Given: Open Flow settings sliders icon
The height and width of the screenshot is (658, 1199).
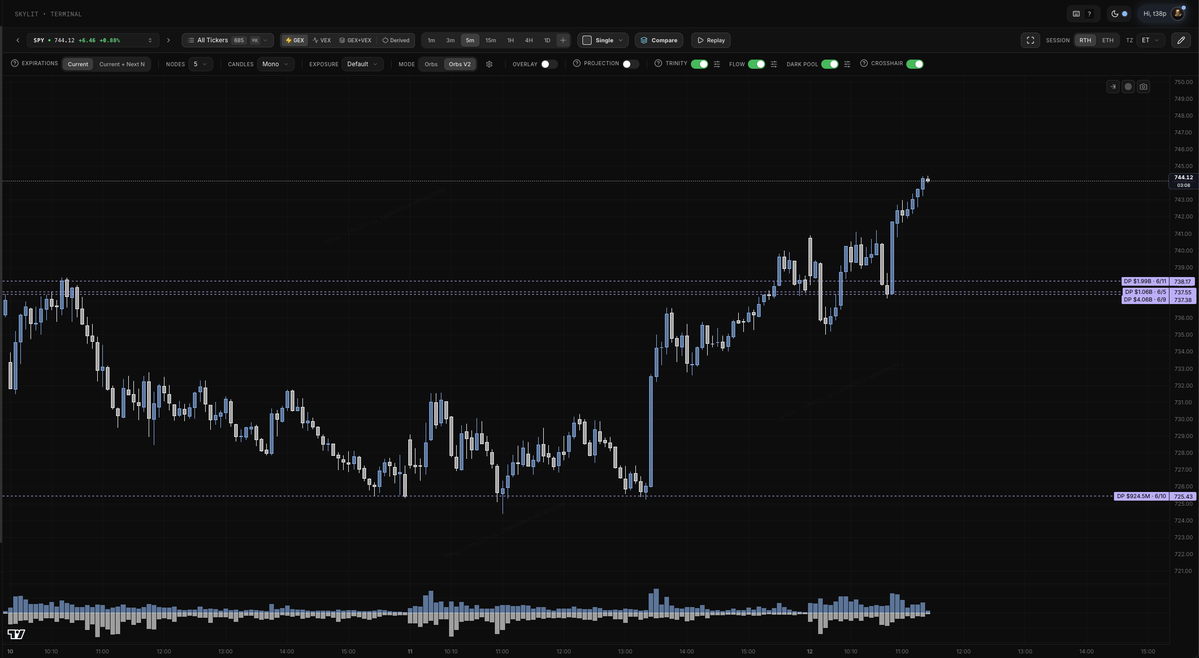Looking at the screenshot, I should click(x=774, y=64).
